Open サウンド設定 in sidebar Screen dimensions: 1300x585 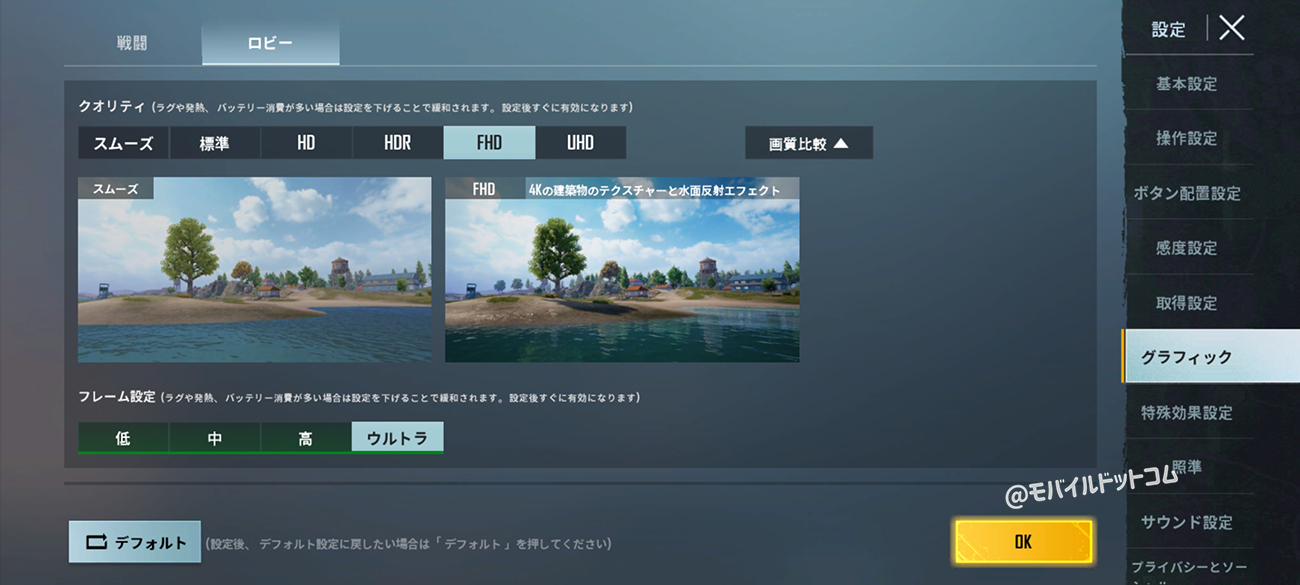point(1187,522)
